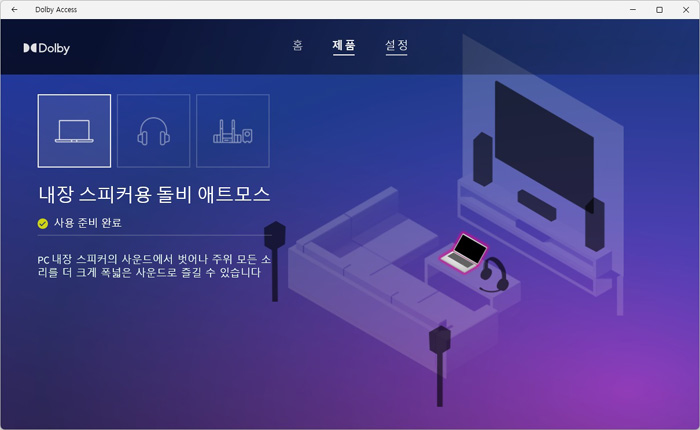Image resolution: width=700 pixels, height=430 pixels.
Task: Click the 사용 준비 완료 status text
Action: click(88, 223)
